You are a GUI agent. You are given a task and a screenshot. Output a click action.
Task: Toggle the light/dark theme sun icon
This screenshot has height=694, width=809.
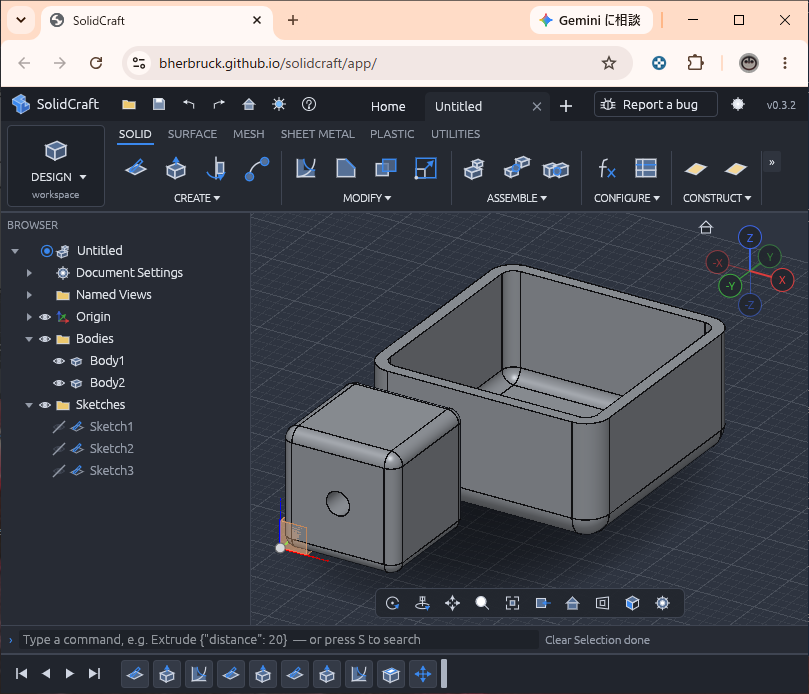click(x=279, y=104)
